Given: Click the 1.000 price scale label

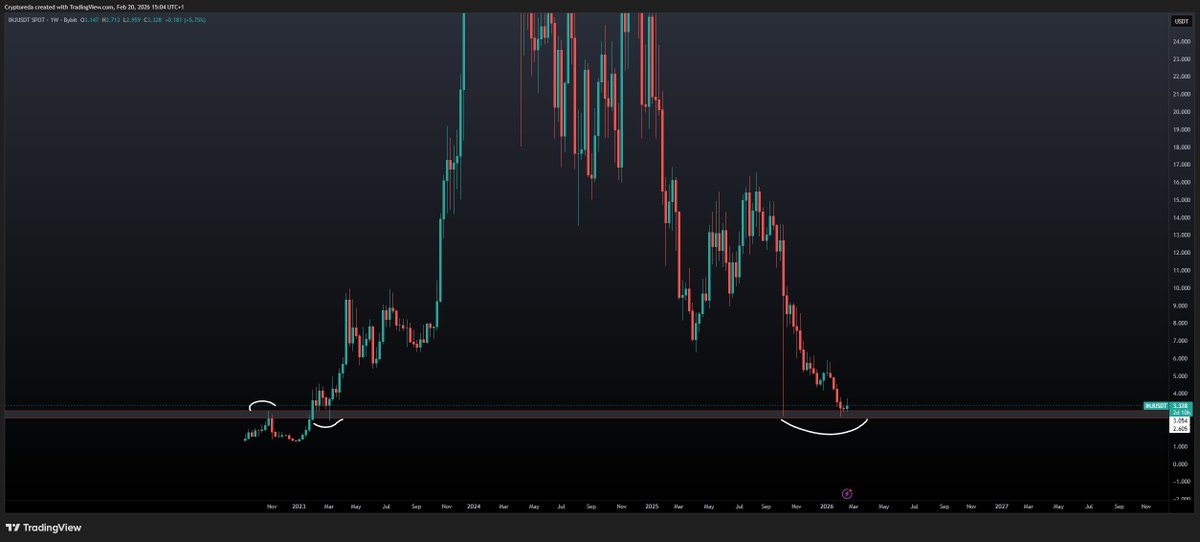Looking at the screenshot, I should 1180,446.
